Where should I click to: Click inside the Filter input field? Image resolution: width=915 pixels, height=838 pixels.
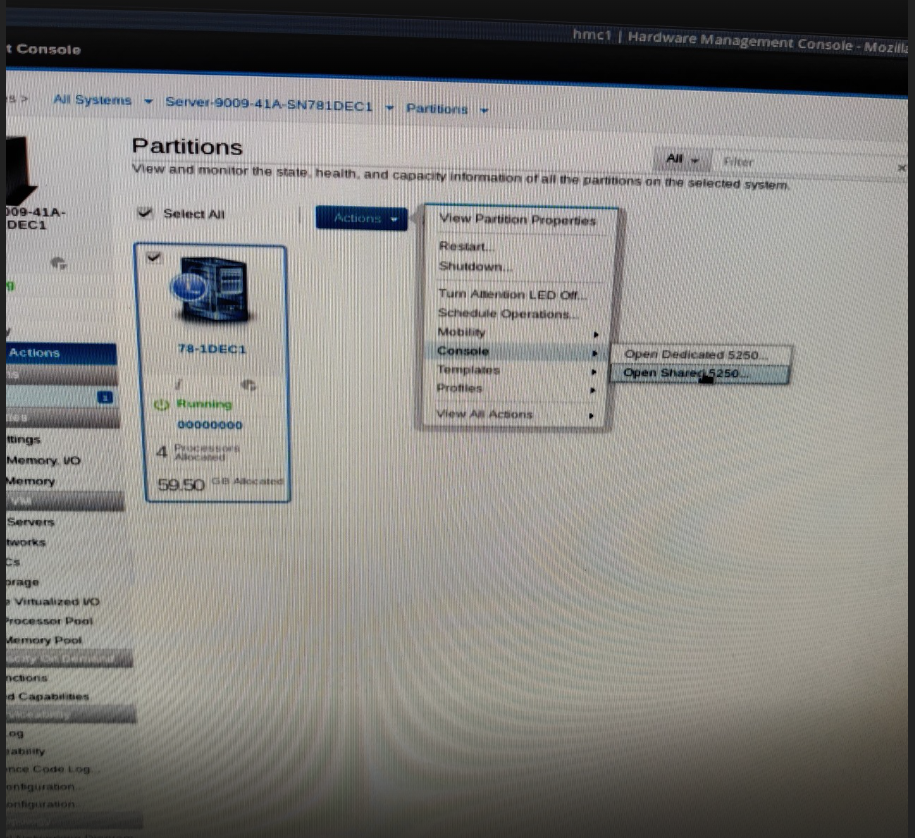pos(805,163)
